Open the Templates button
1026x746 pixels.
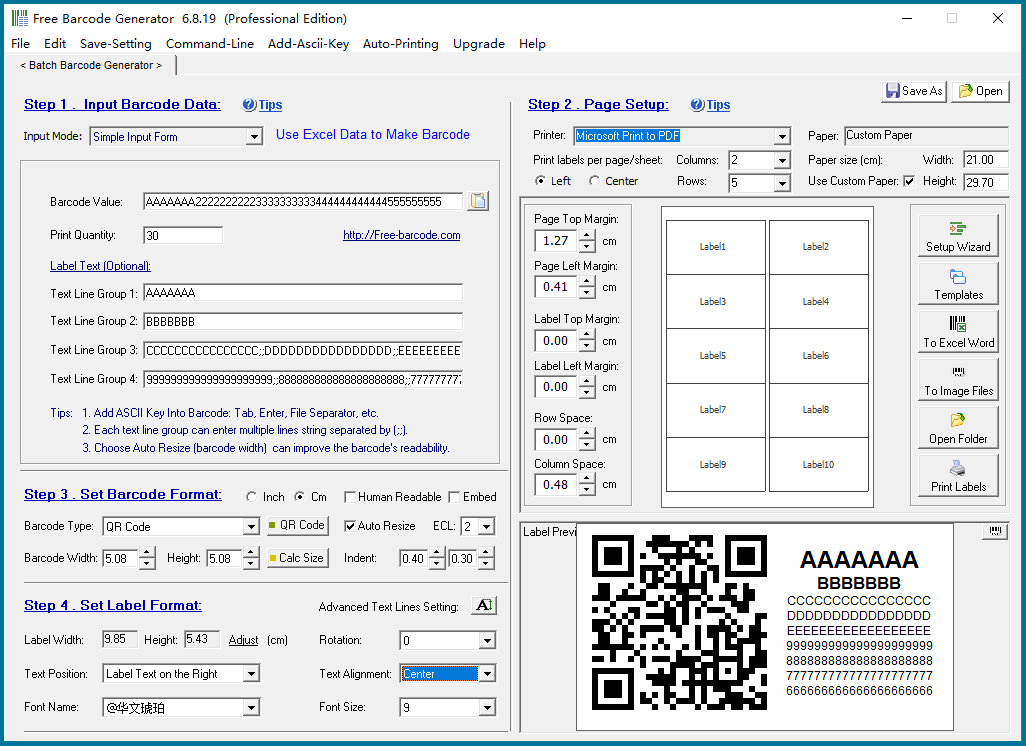click(958, 285)
